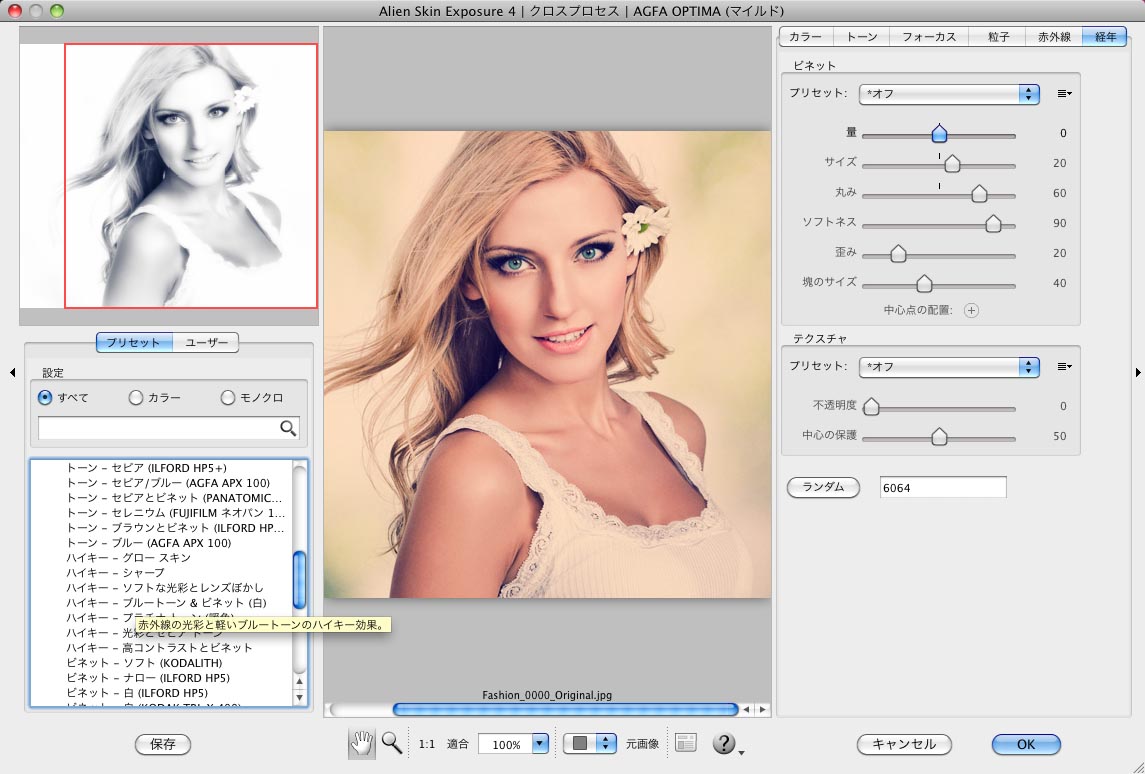The width and height of the screenshot is (1145, 774).
Task: Select preset トーン – セピア (ILFORD HP5+)
Action: point(146,467)
